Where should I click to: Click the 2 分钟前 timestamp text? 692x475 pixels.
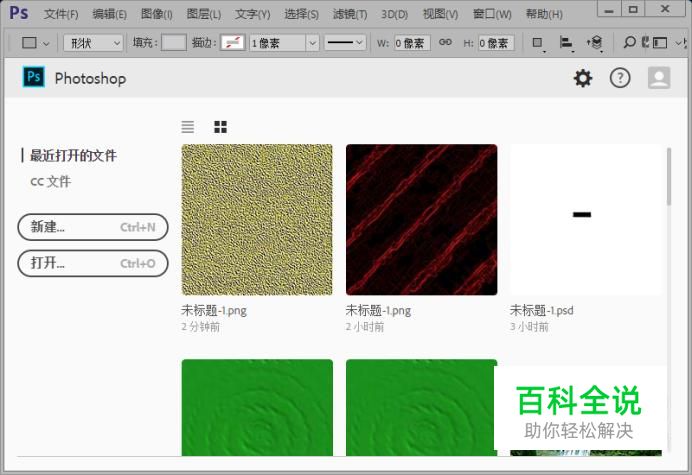[x=200, y=327]
